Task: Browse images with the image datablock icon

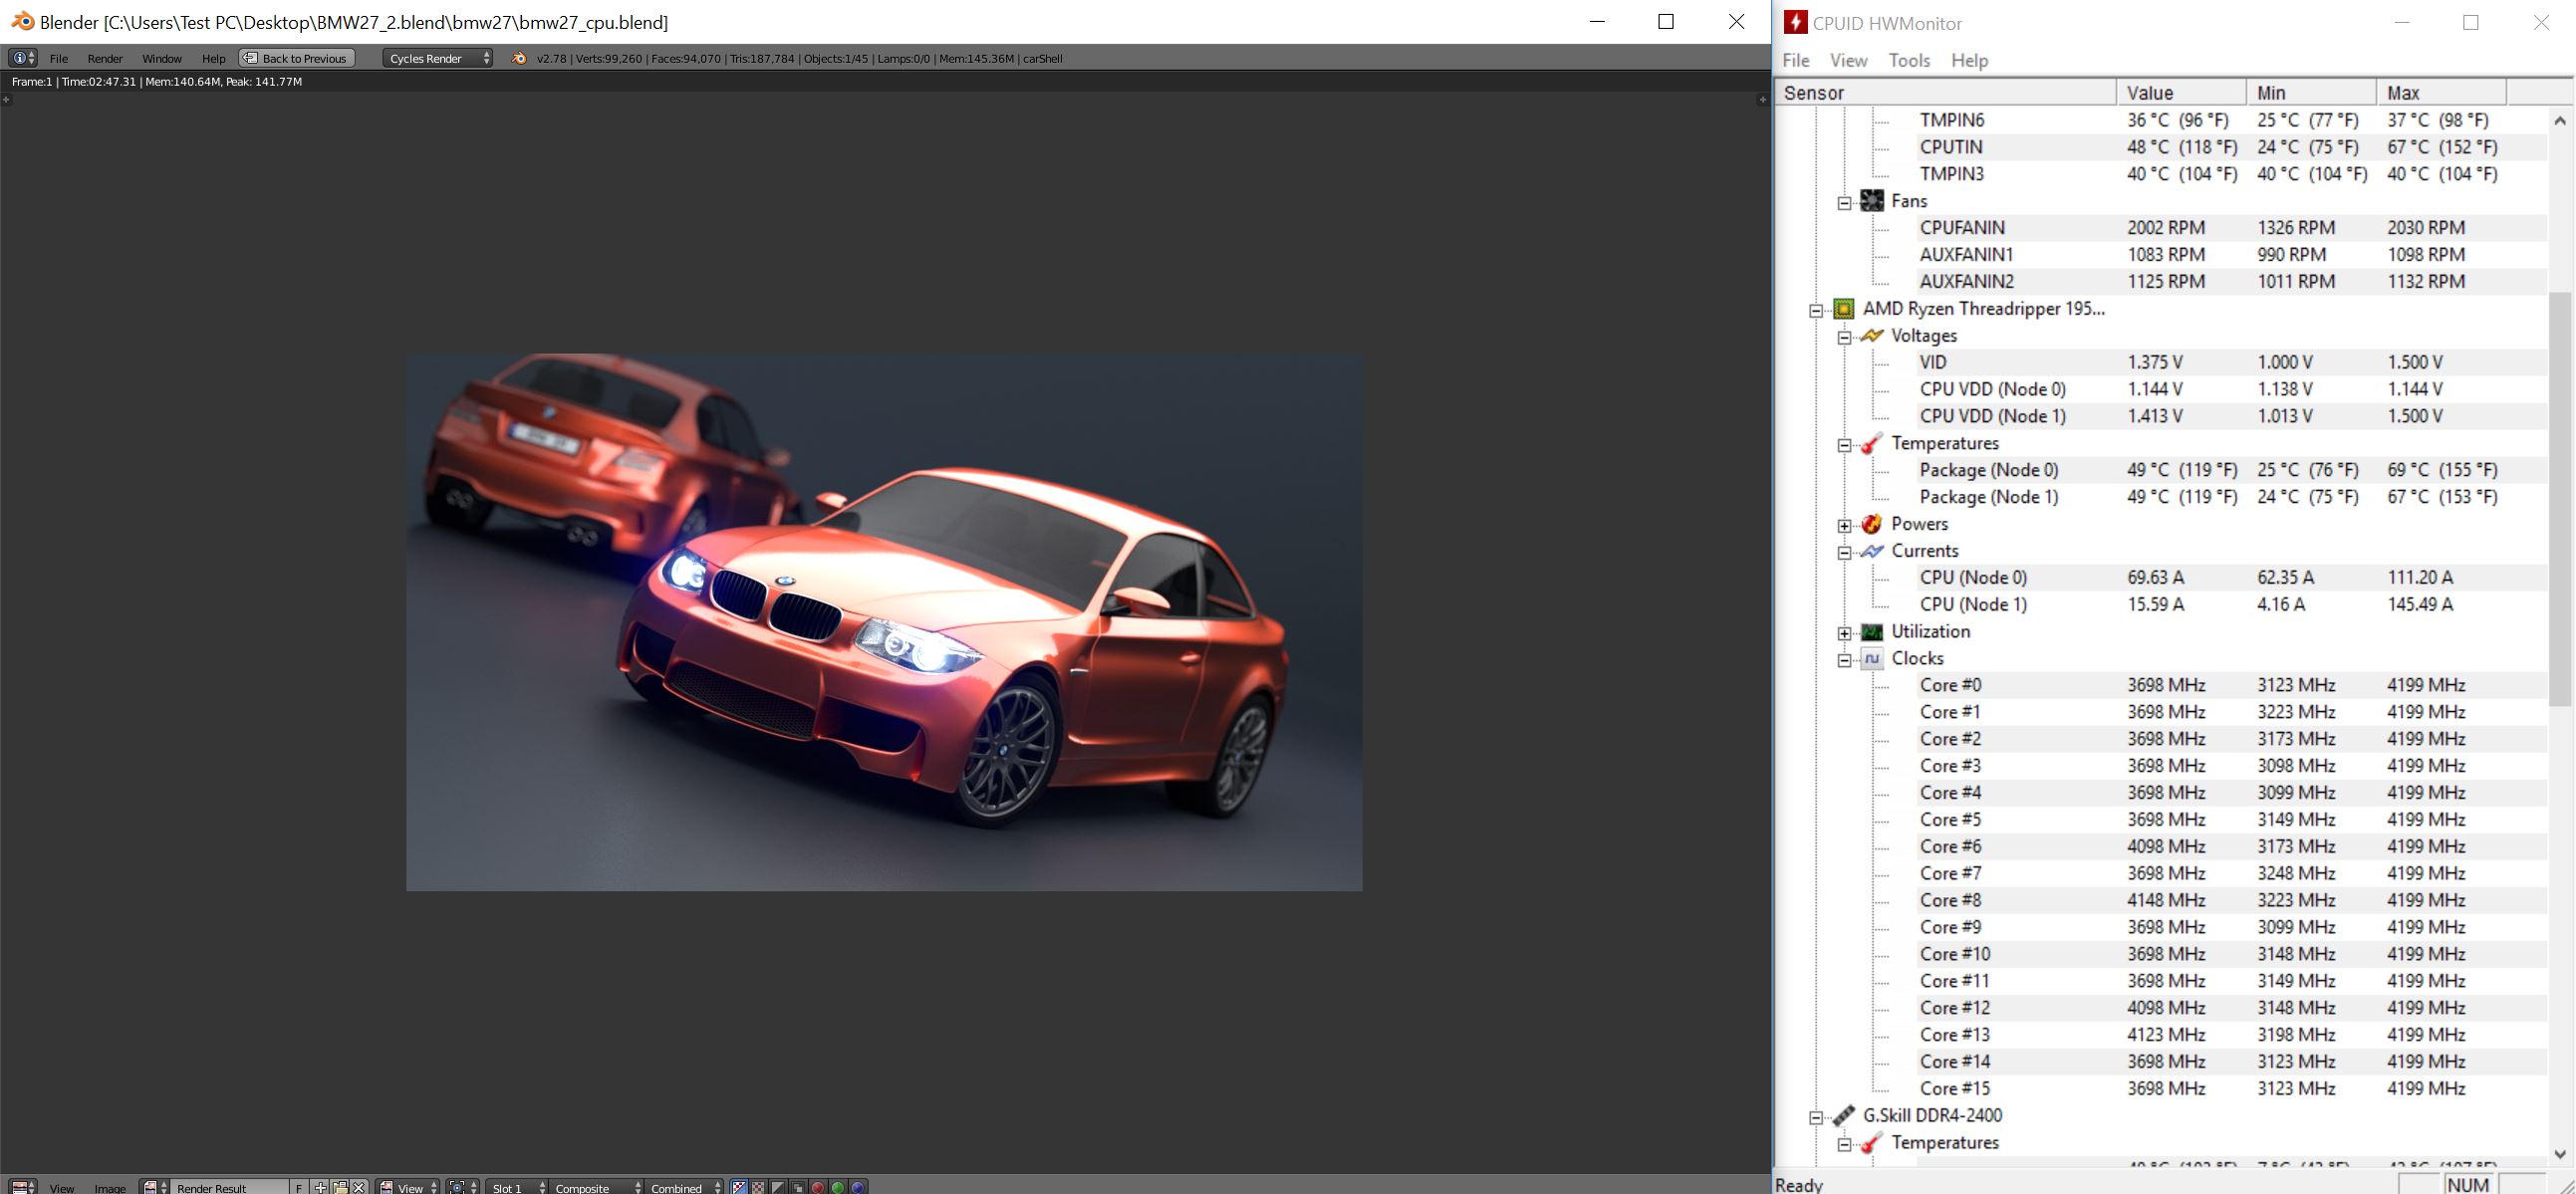Action: point(155,1188)
